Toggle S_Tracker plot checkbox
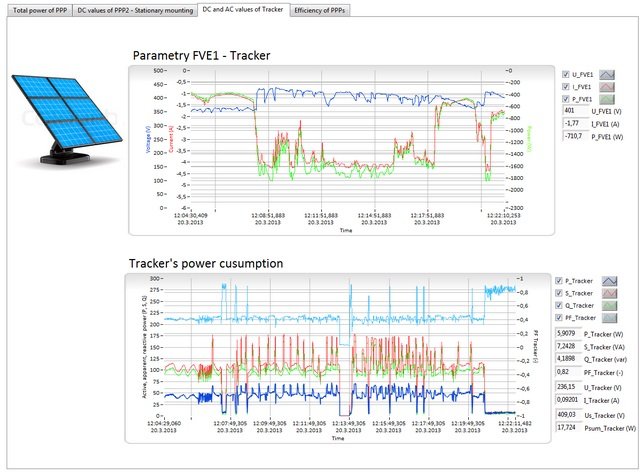This screenshot has width=640, height=472. click(559, 293)
